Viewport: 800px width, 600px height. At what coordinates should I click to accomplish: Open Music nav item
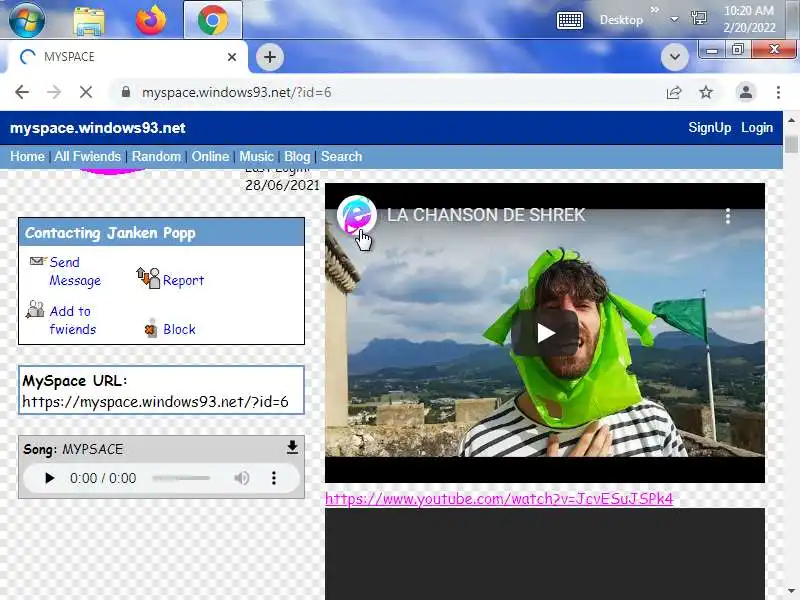tap(256, 156)
